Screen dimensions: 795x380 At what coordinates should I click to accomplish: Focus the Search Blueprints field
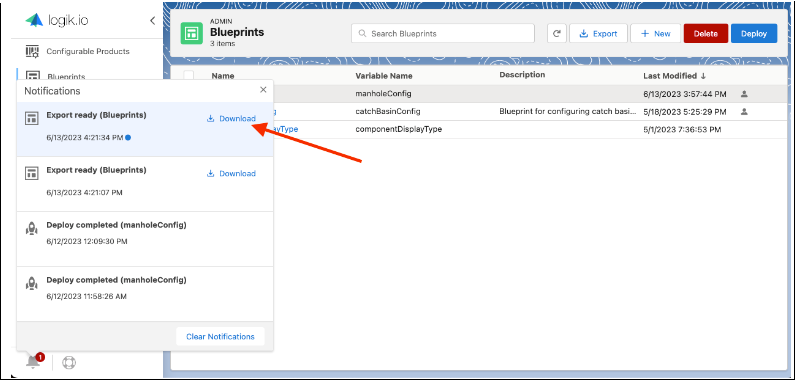(x=443, y=33)
